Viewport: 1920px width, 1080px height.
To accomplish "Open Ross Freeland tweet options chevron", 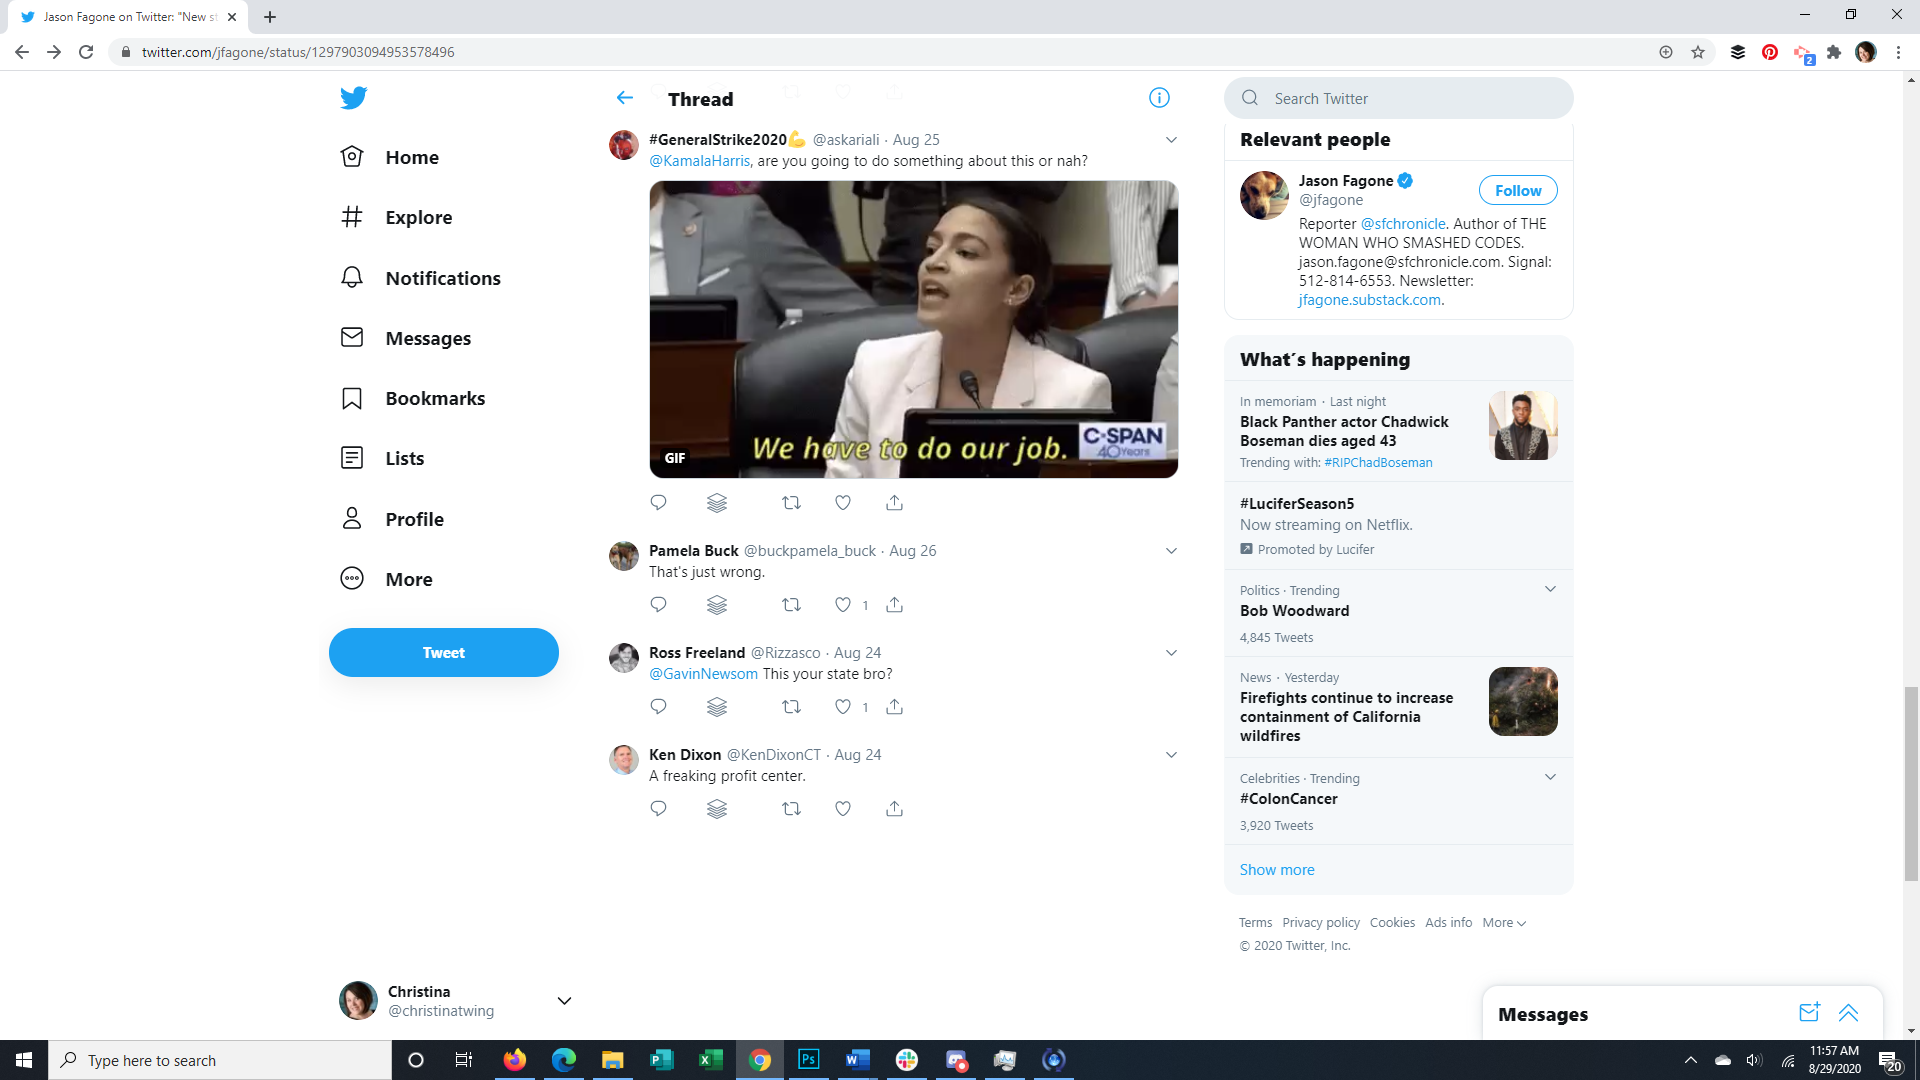I will click(1171, 653).
